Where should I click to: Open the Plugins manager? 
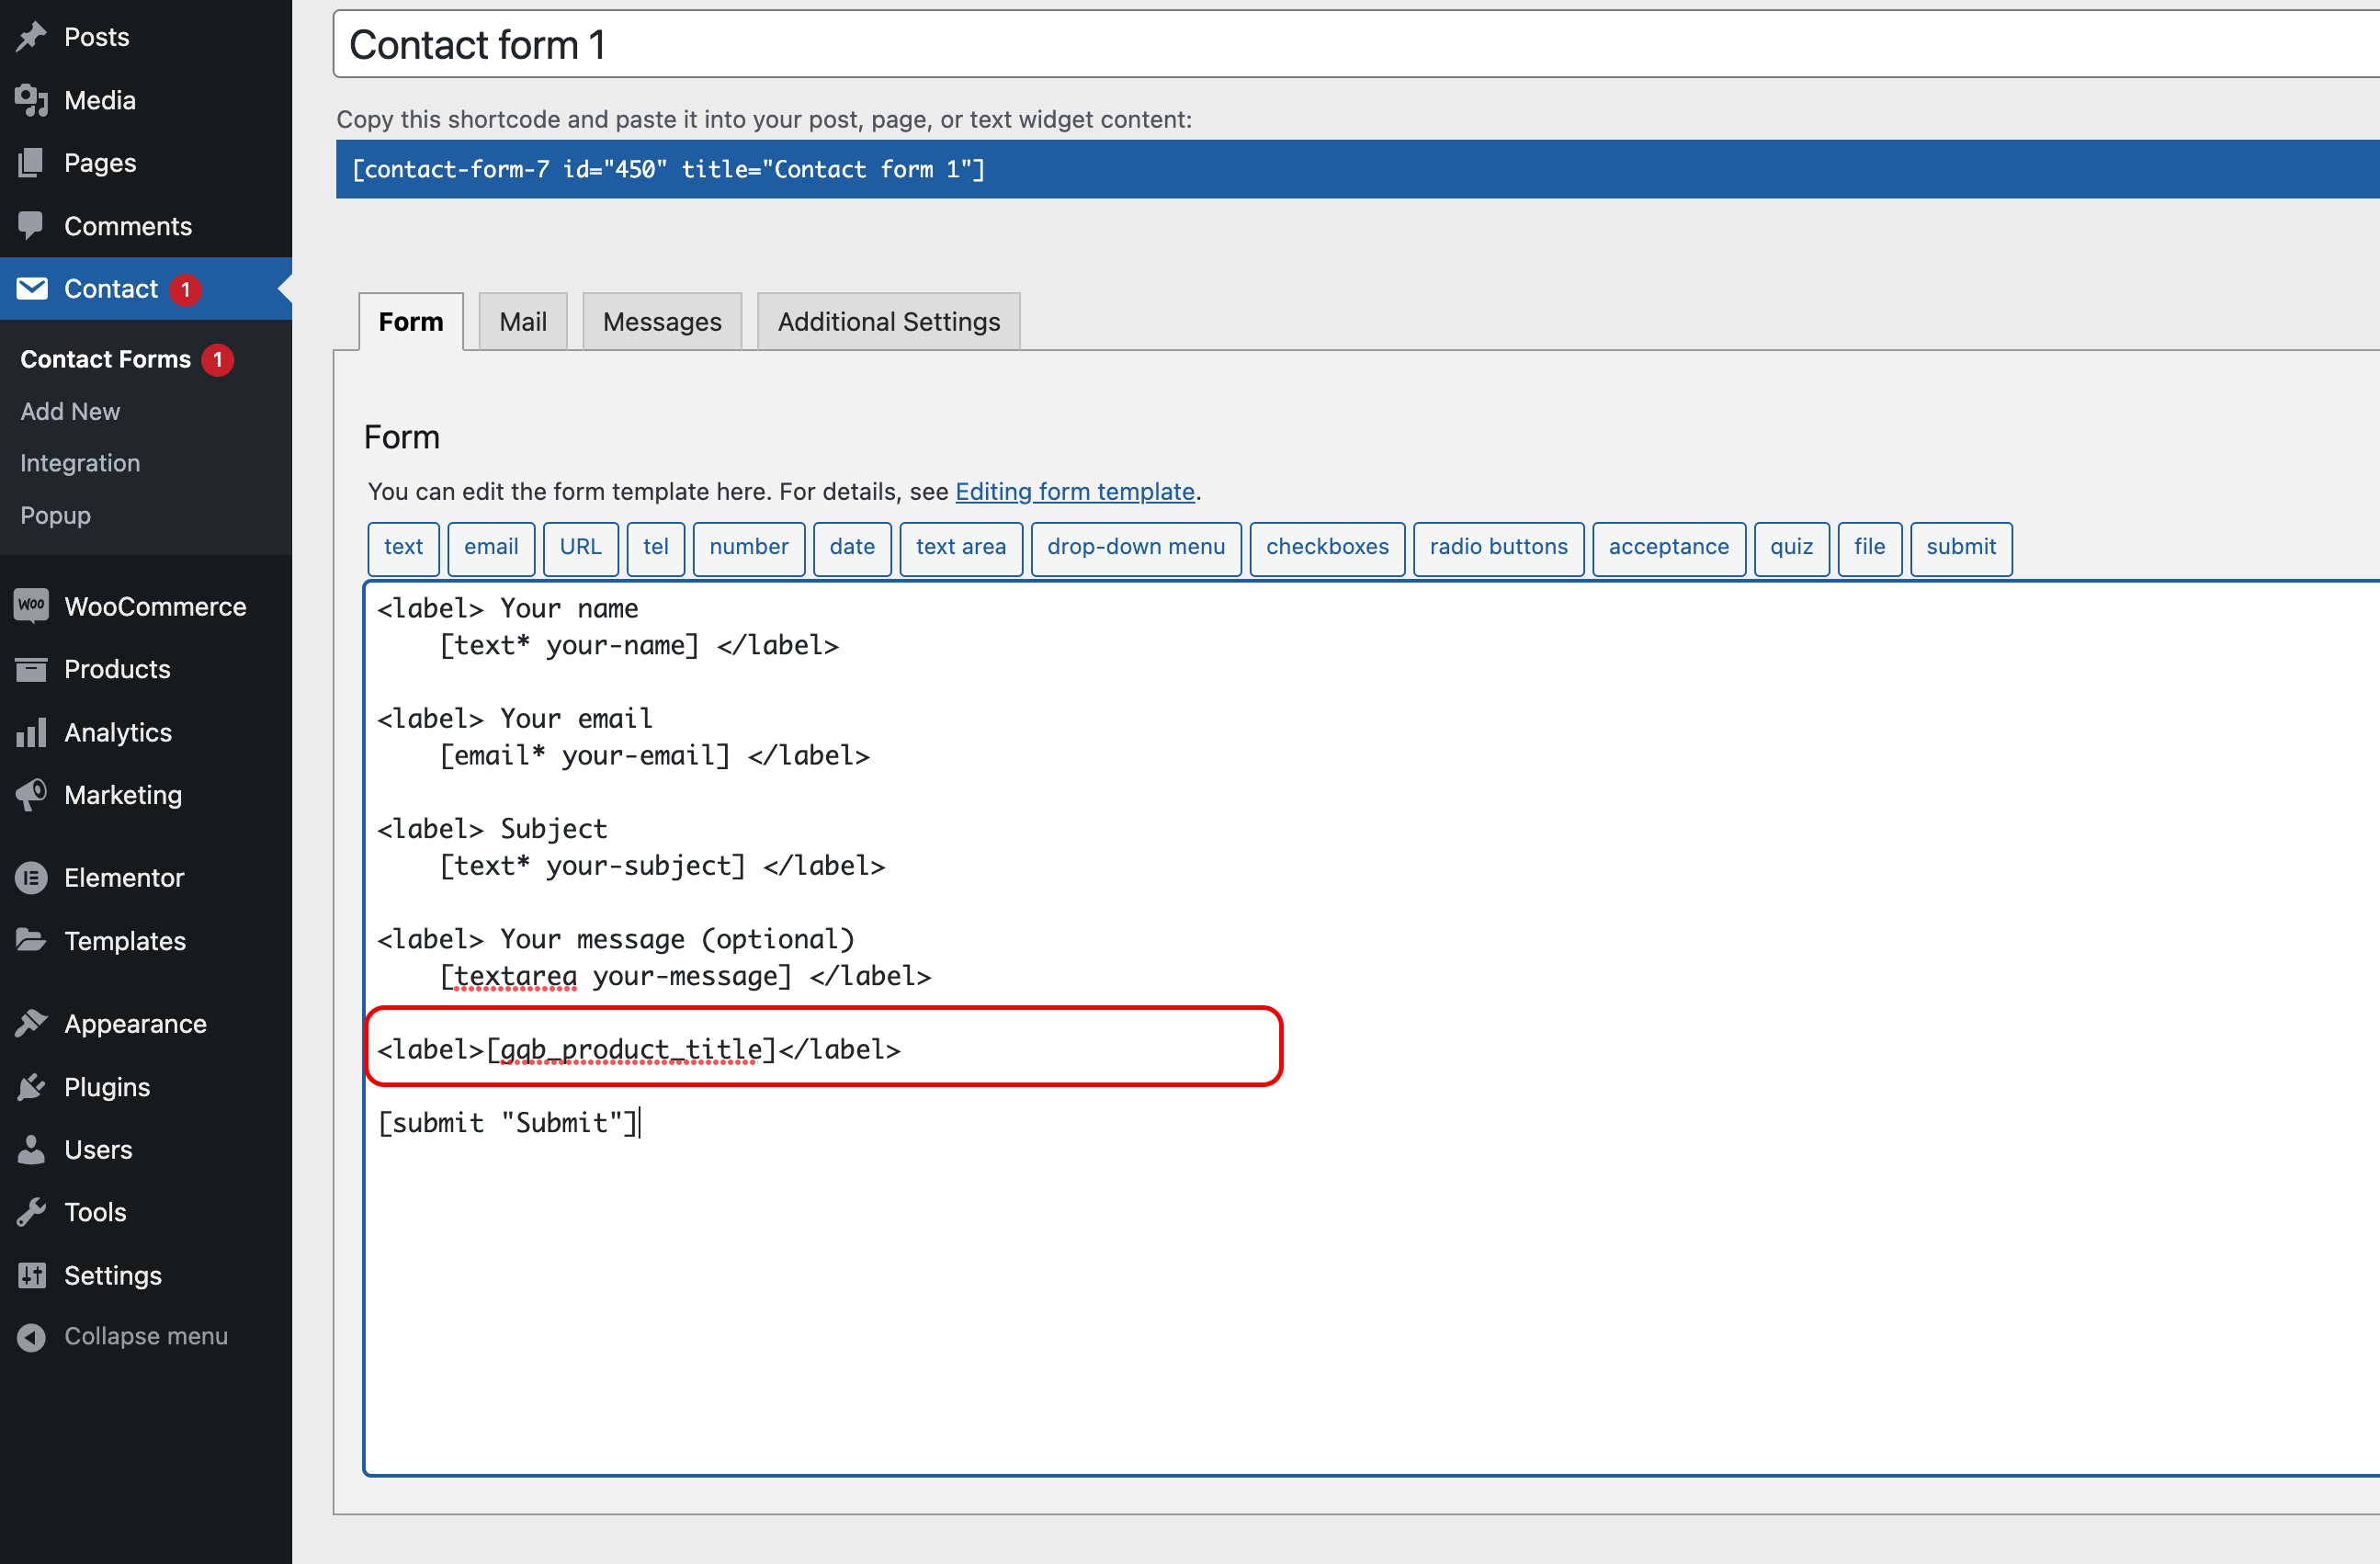(x=105, y=1086)
